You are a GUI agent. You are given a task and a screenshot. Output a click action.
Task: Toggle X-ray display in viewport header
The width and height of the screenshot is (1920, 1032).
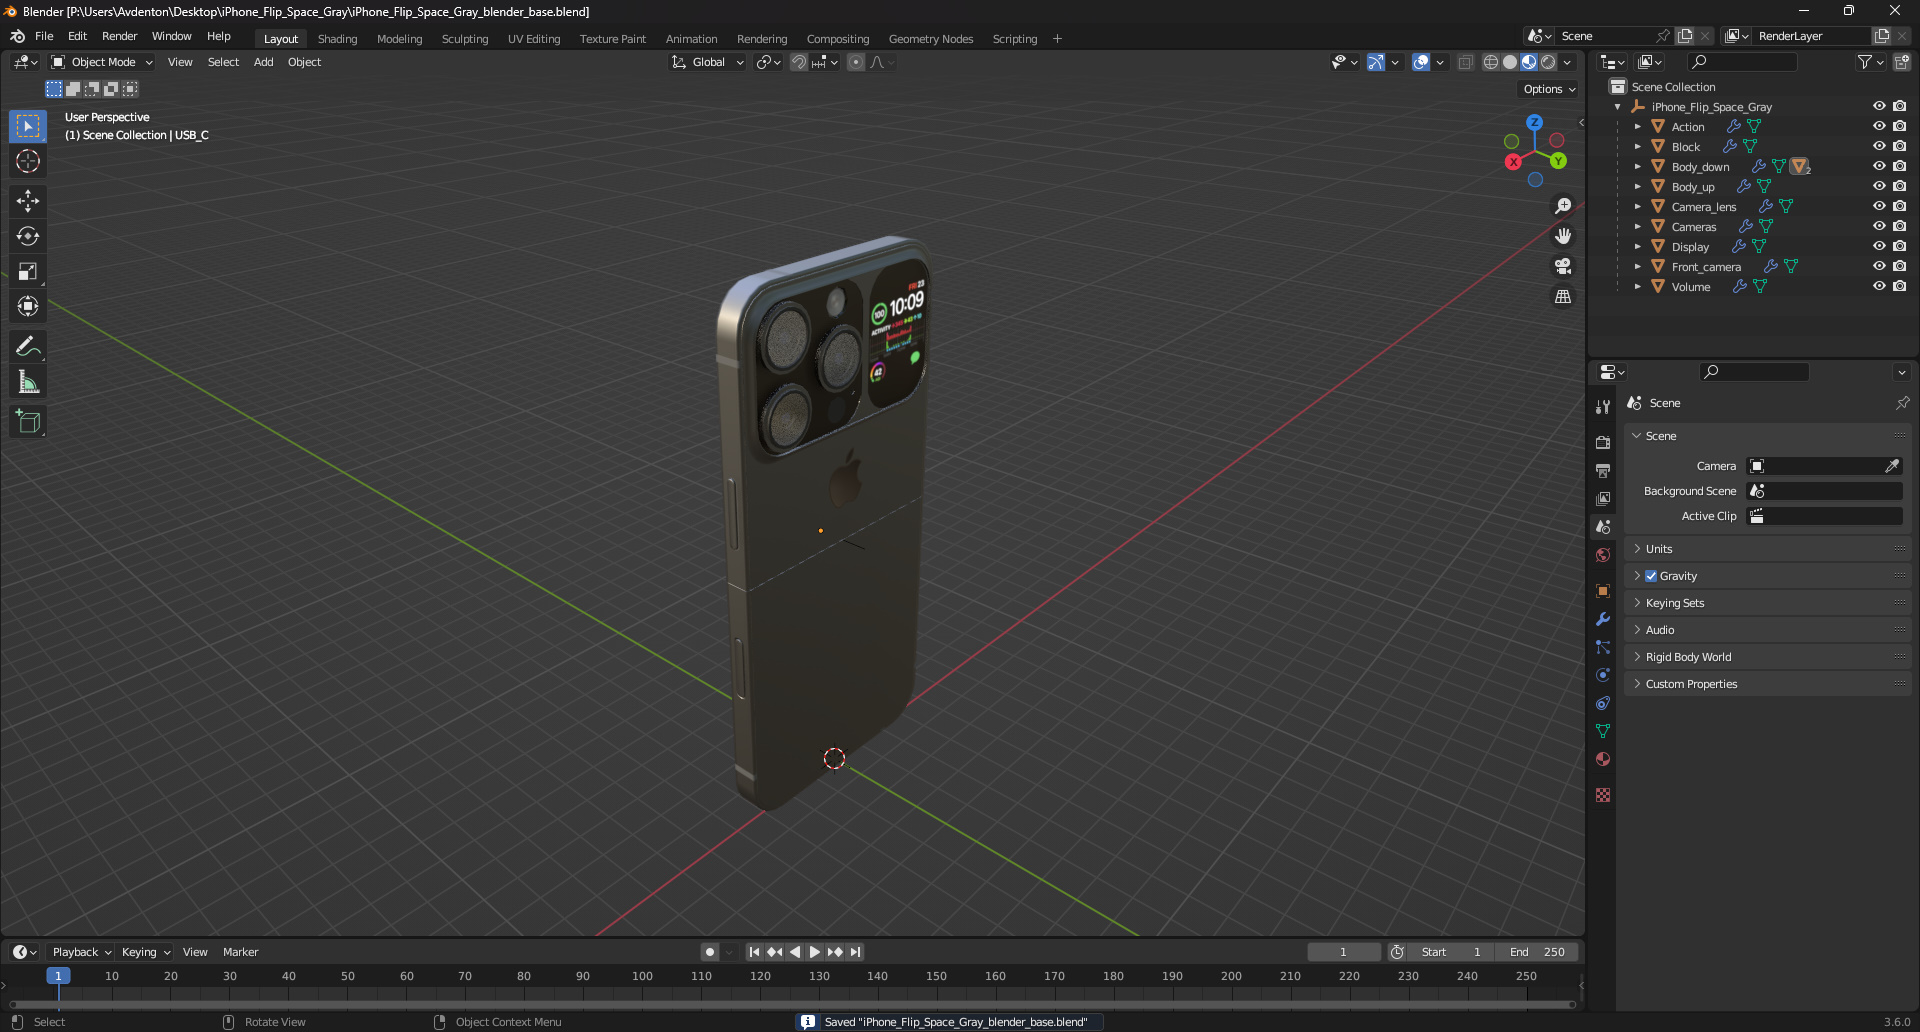[x=1465, y=62]
